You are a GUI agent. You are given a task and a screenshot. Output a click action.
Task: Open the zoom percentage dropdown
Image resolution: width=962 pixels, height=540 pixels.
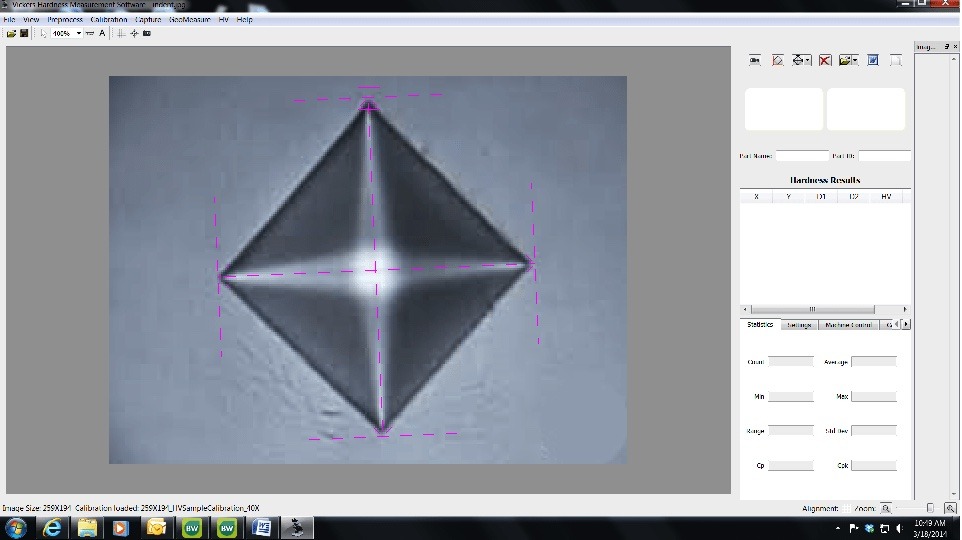click(79, 33)
